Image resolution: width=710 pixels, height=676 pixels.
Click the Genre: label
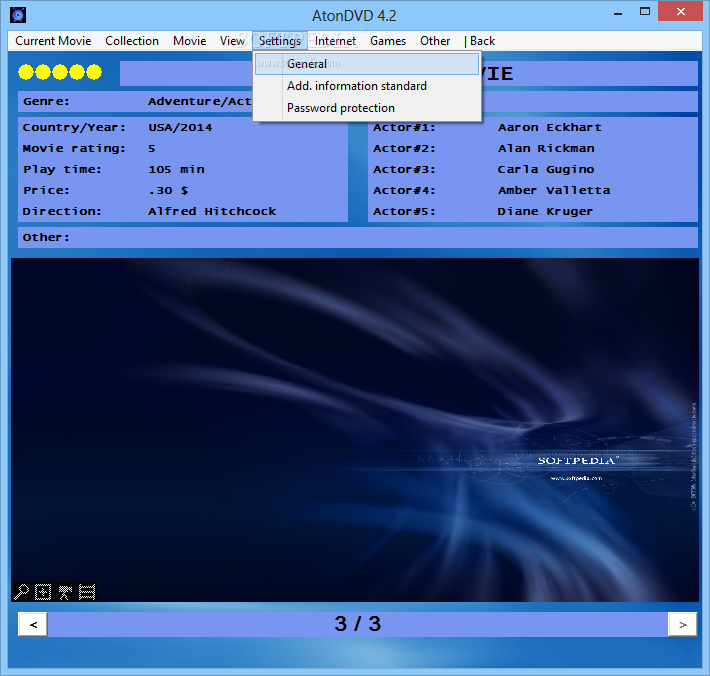47,101
